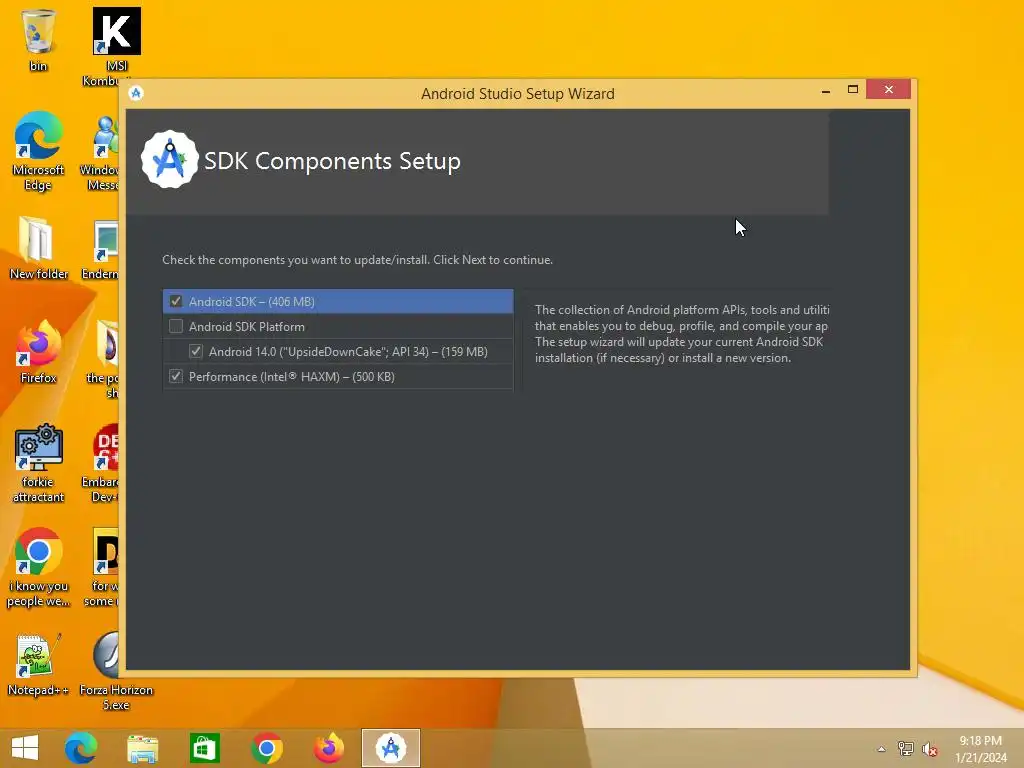1024x768 pixels.
Task: Click the 'Check the components you want' instruction text
Action: coord(357,260)
